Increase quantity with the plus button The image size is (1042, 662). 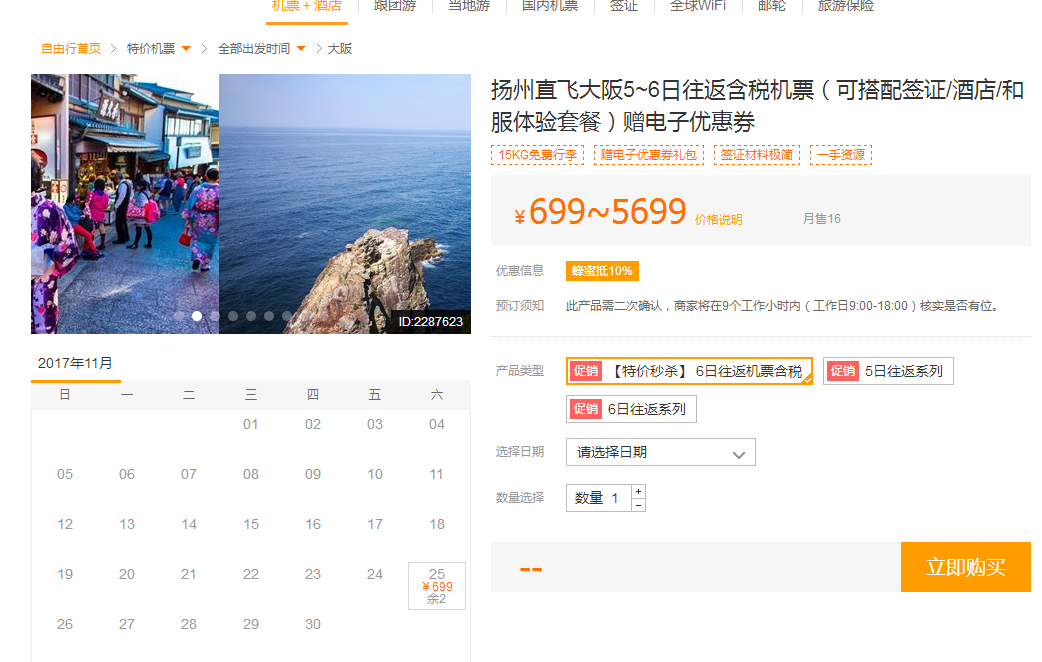638,491
